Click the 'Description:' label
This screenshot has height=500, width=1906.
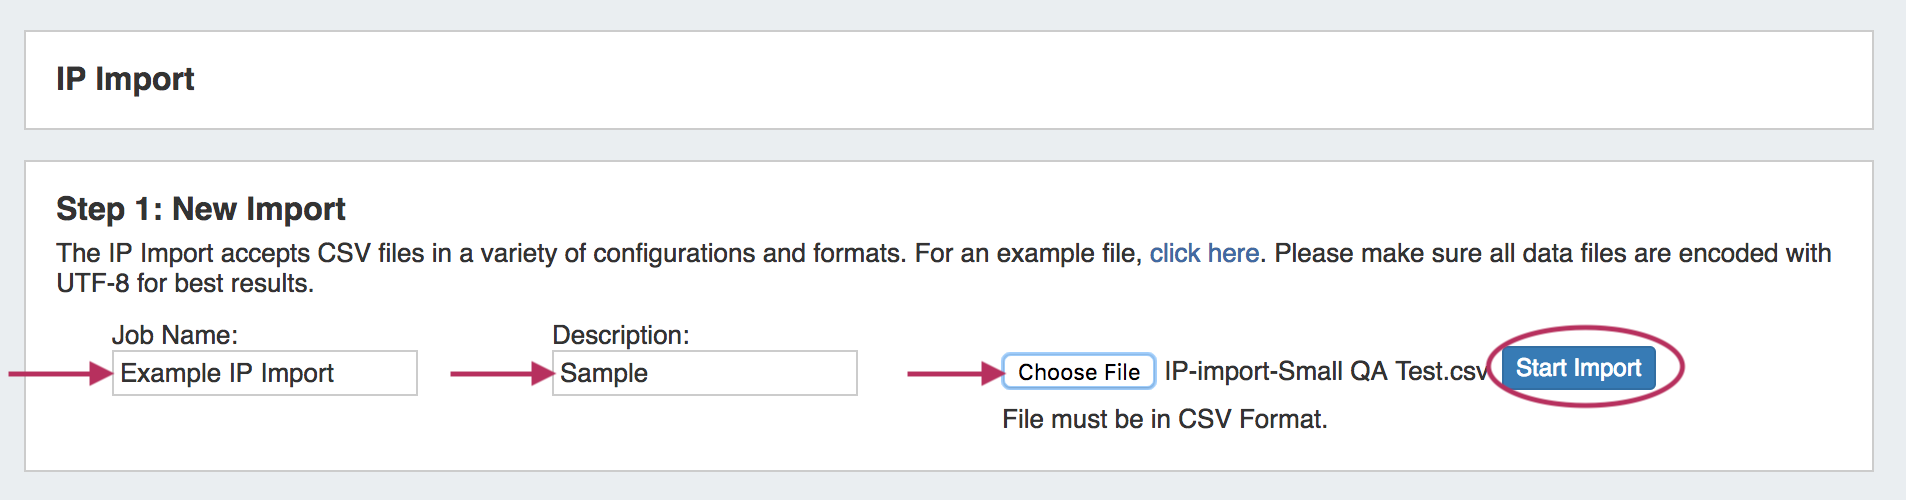[x=620, y=335]
